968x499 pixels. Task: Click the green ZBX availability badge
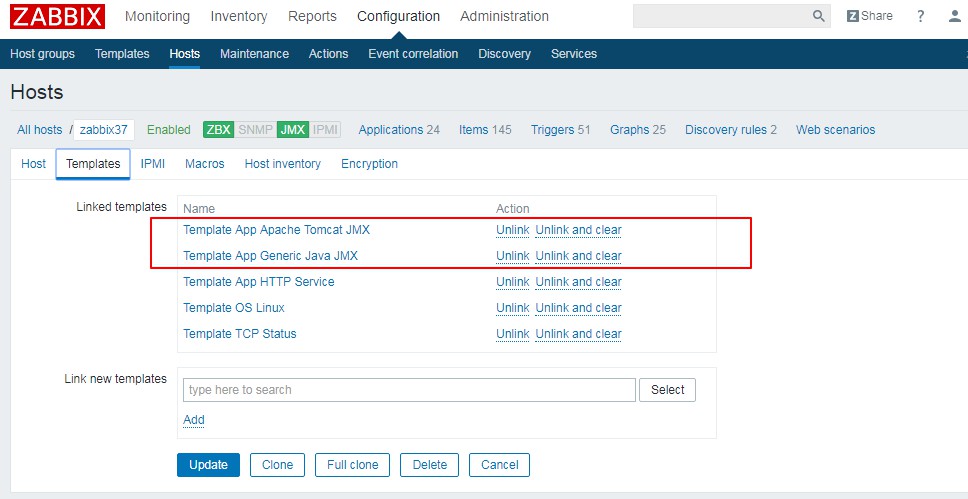point(218,130)
